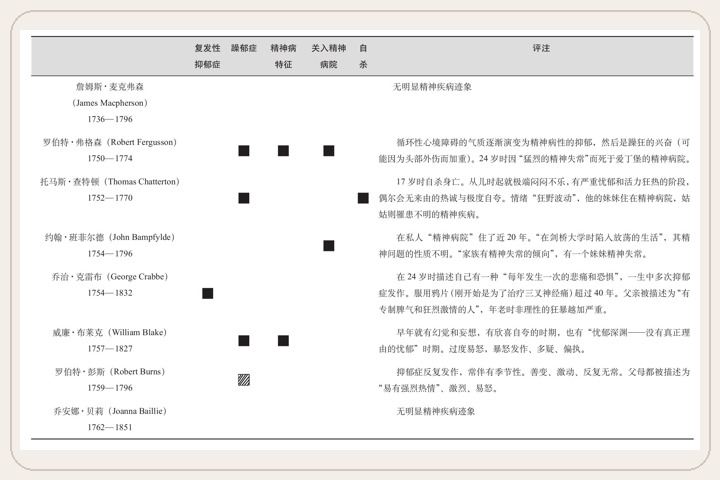This screenshot has height=480, width=720.
Task: Click Chatterton's comment beginning 17 岁时自杀身亡
Action: click(x=534, y=198)
